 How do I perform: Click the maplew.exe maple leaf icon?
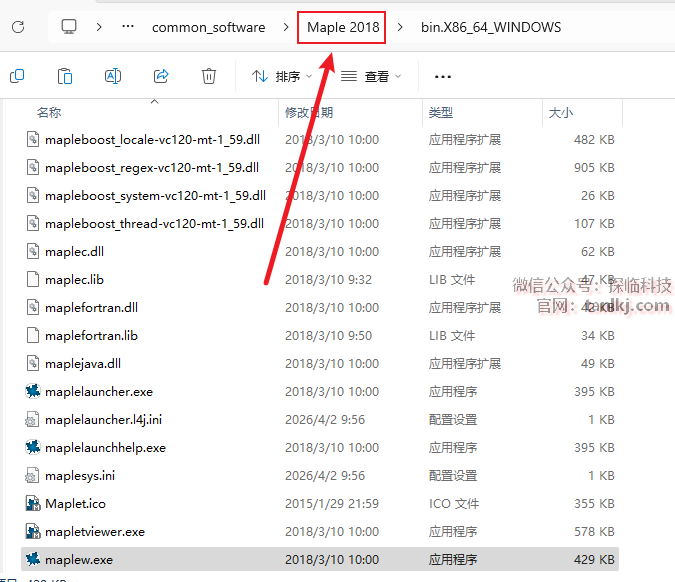click(x=33, y=559)
